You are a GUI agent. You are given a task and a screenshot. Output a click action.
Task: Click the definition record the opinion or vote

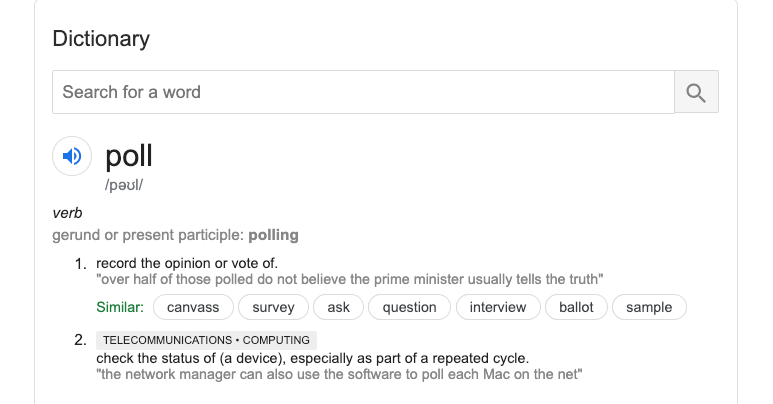click(187, 263)
